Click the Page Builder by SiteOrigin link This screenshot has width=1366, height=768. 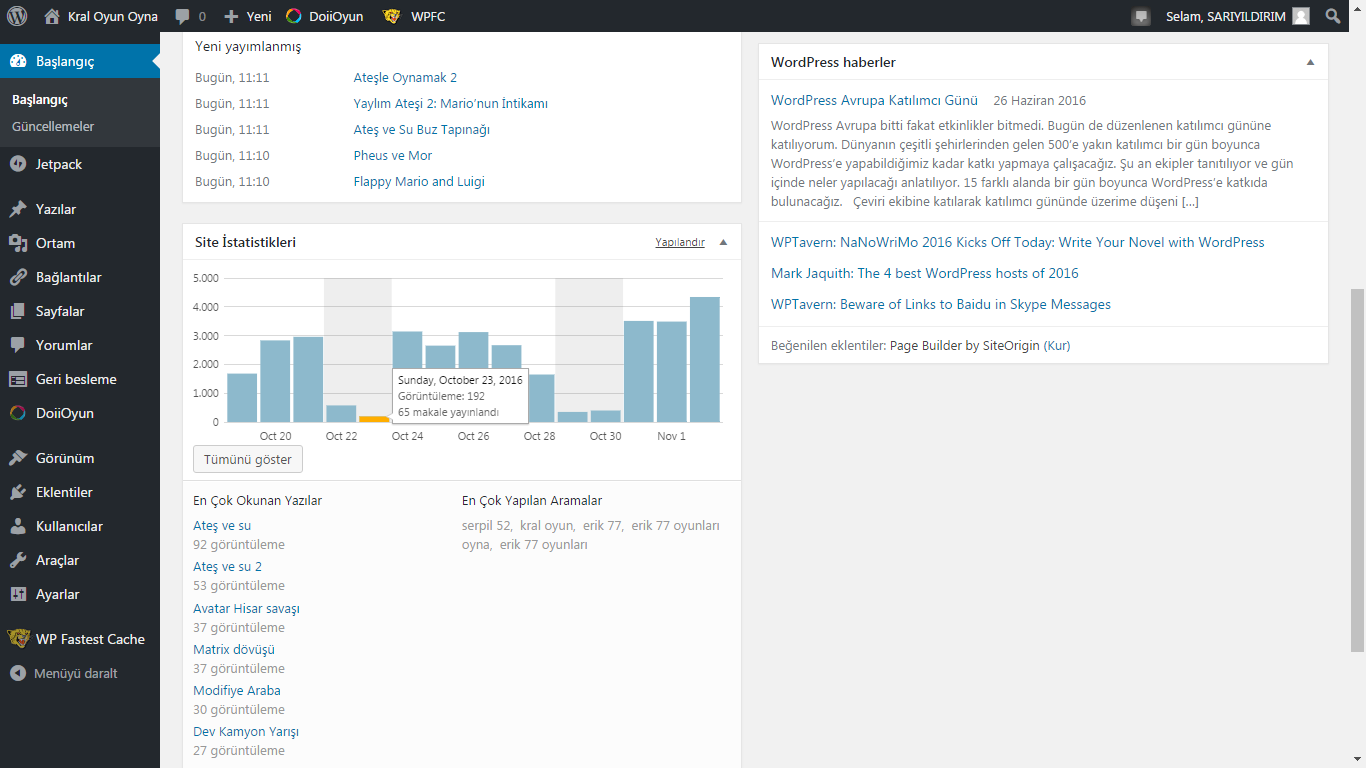(965, 346)
